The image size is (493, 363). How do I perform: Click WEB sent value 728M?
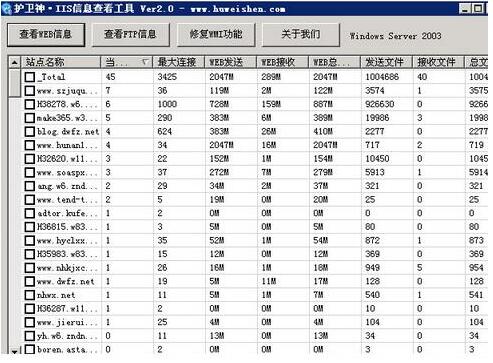coord(219,104)
